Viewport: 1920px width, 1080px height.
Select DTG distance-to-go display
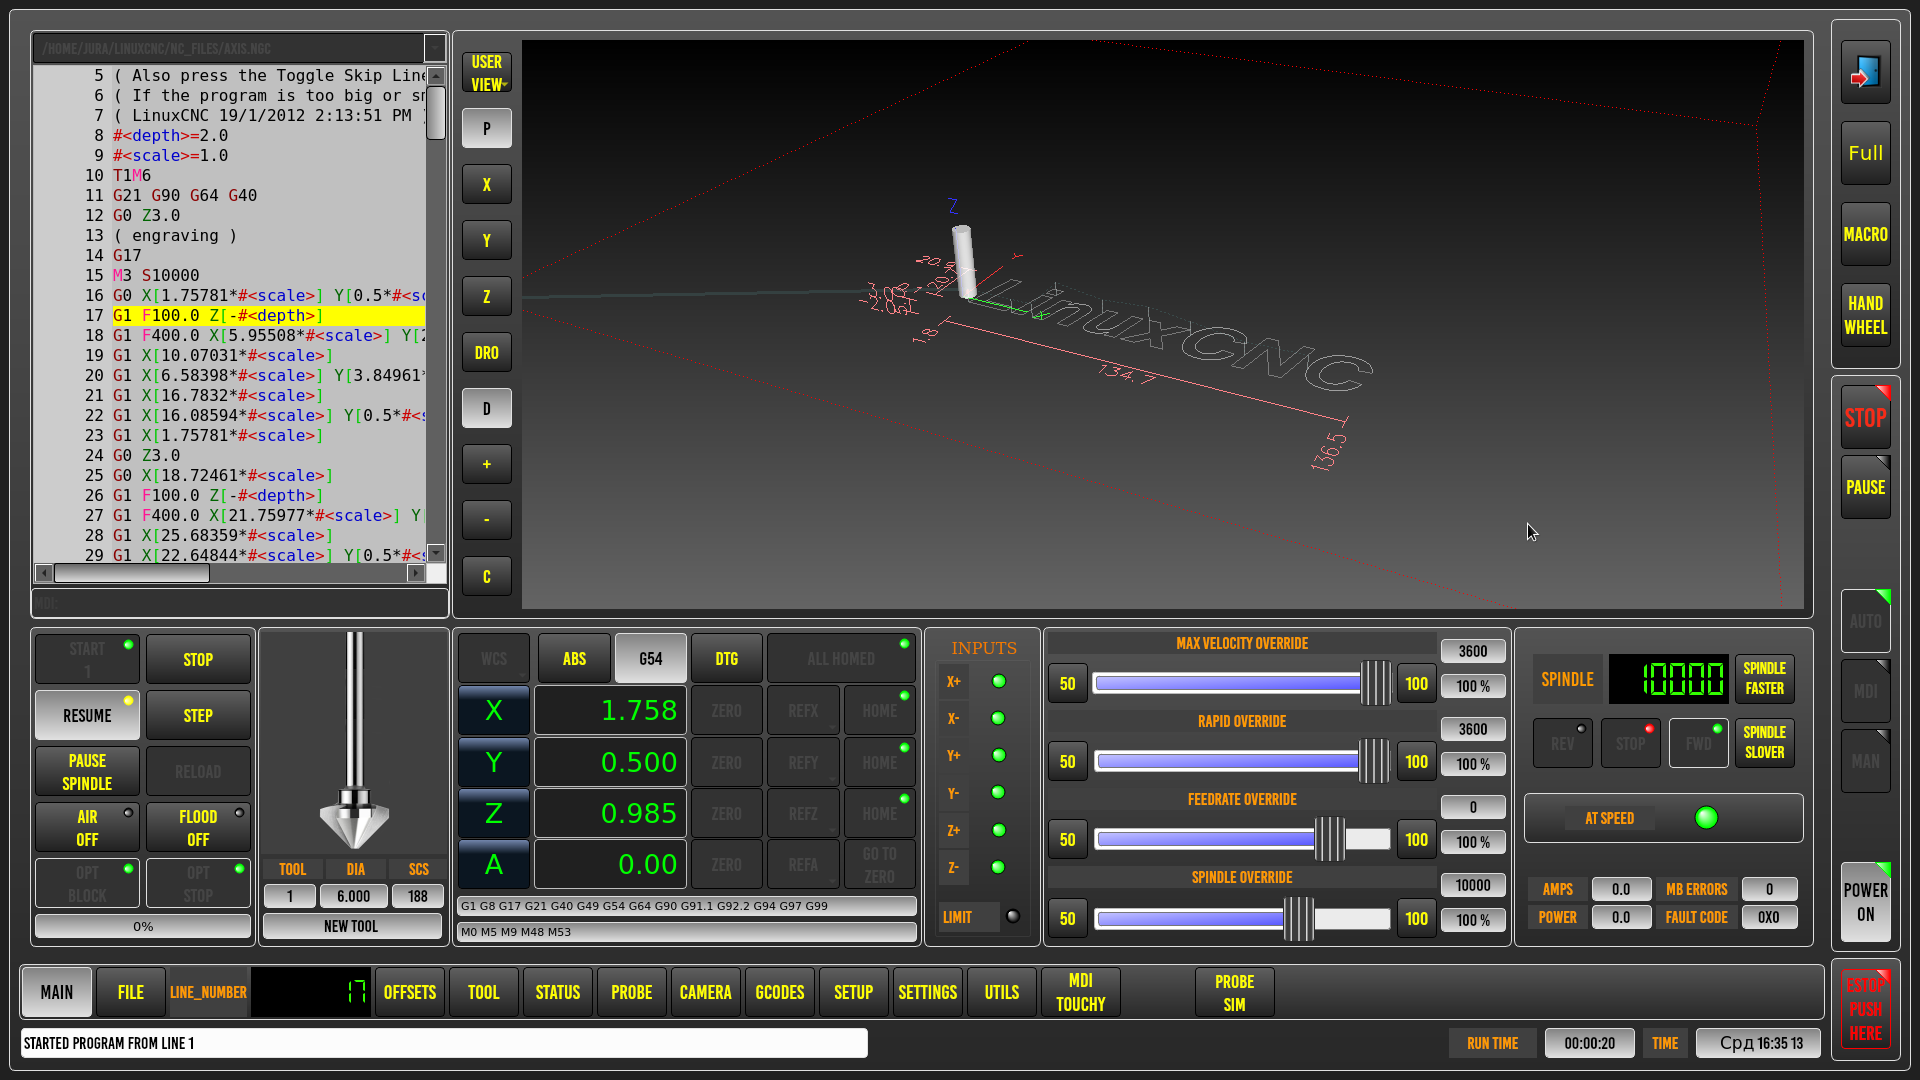pos(727,659)
